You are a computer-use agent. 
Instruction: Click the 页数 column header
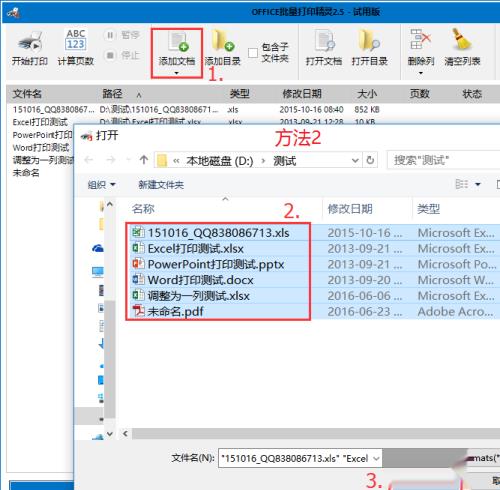(419, 94)
